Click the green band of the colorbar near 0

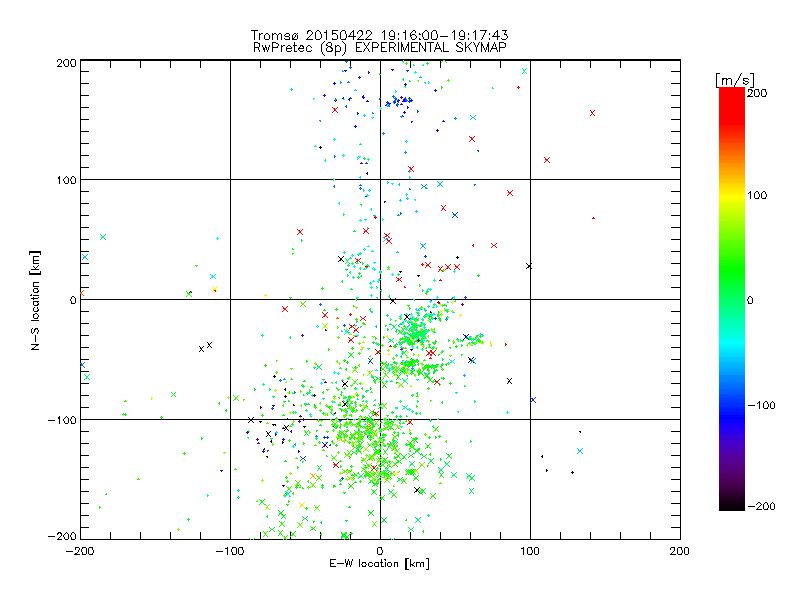pyautogui.click(x=732, y=299)
